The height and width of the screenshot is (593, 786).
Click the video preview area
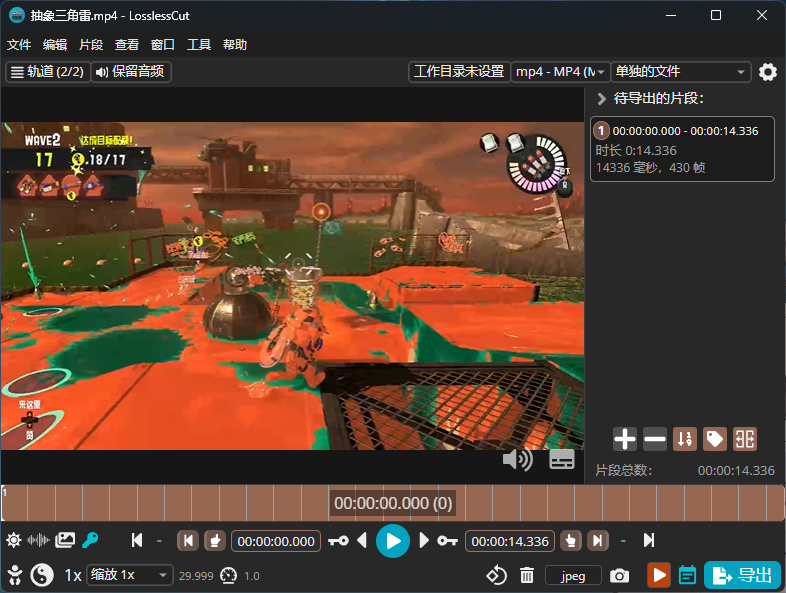292,286
